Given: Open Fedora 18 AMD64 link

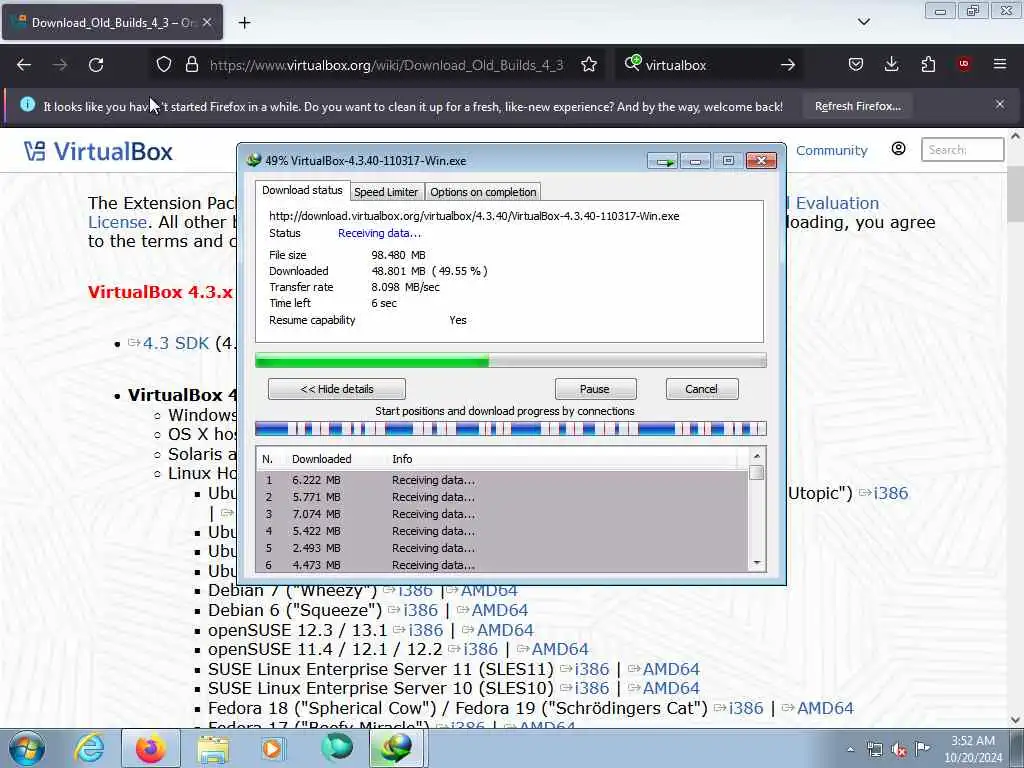Looking at the screenshot, I should click(x=825, y=709).
